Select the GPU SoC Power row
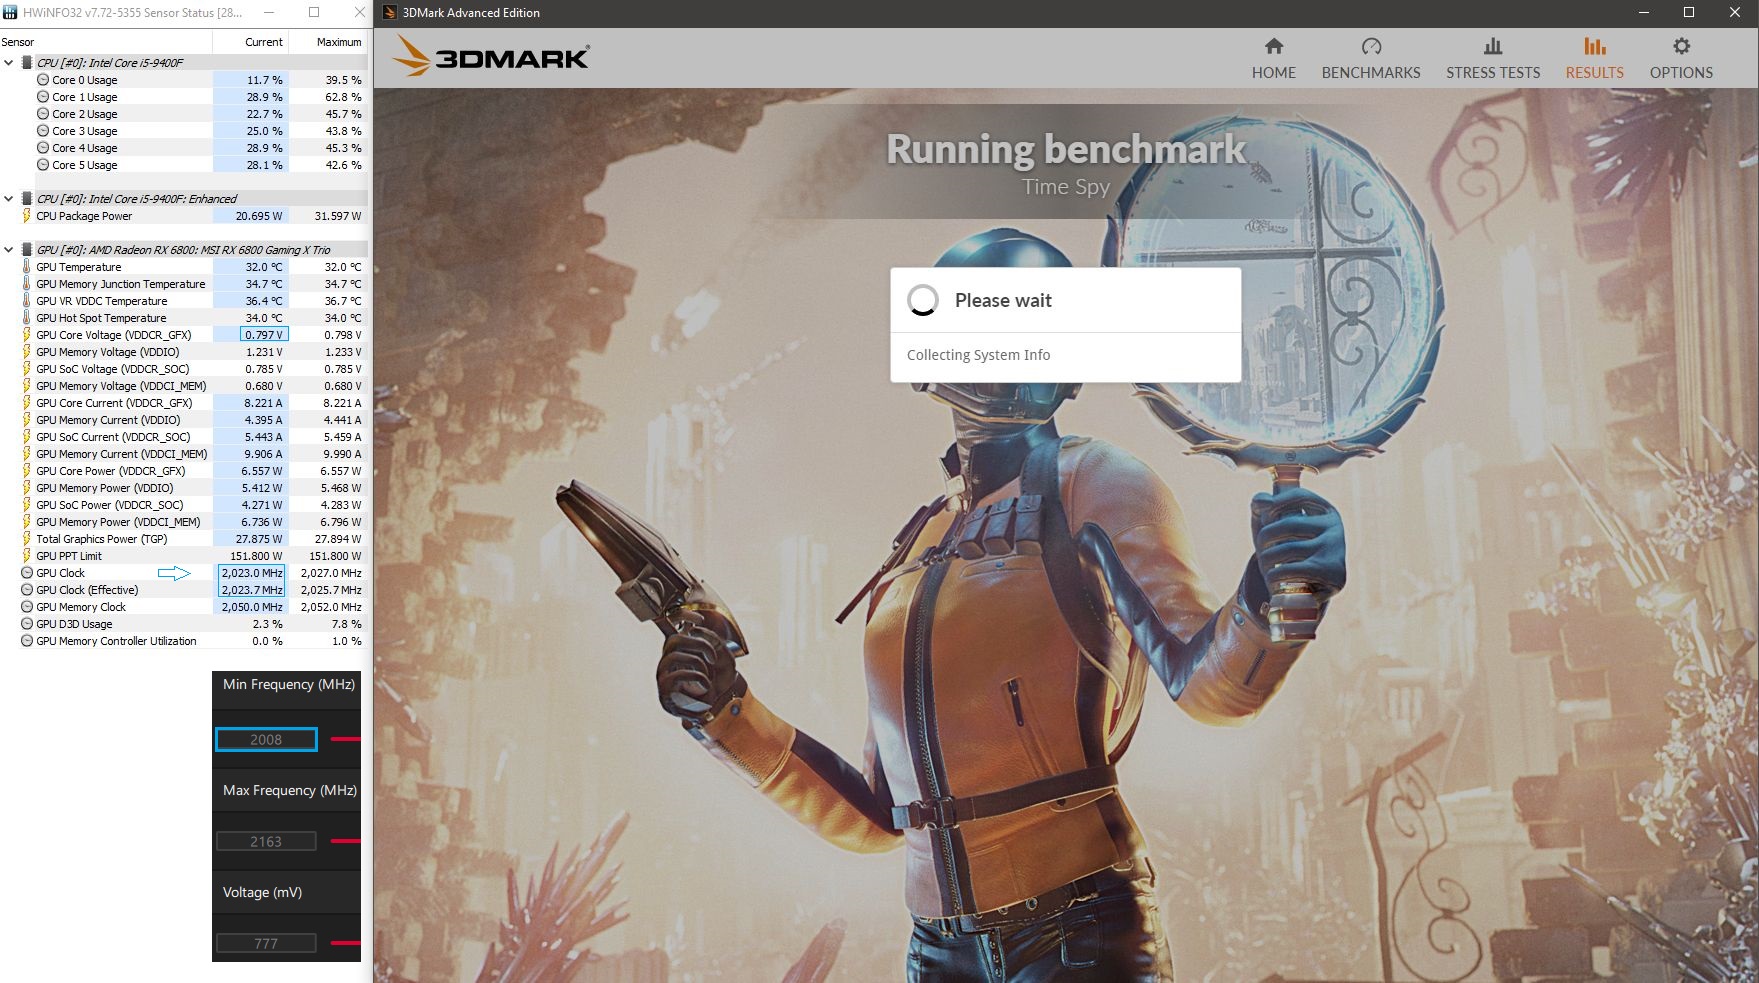The height and width of the screenshot is (983, 1759). [184, 505]
